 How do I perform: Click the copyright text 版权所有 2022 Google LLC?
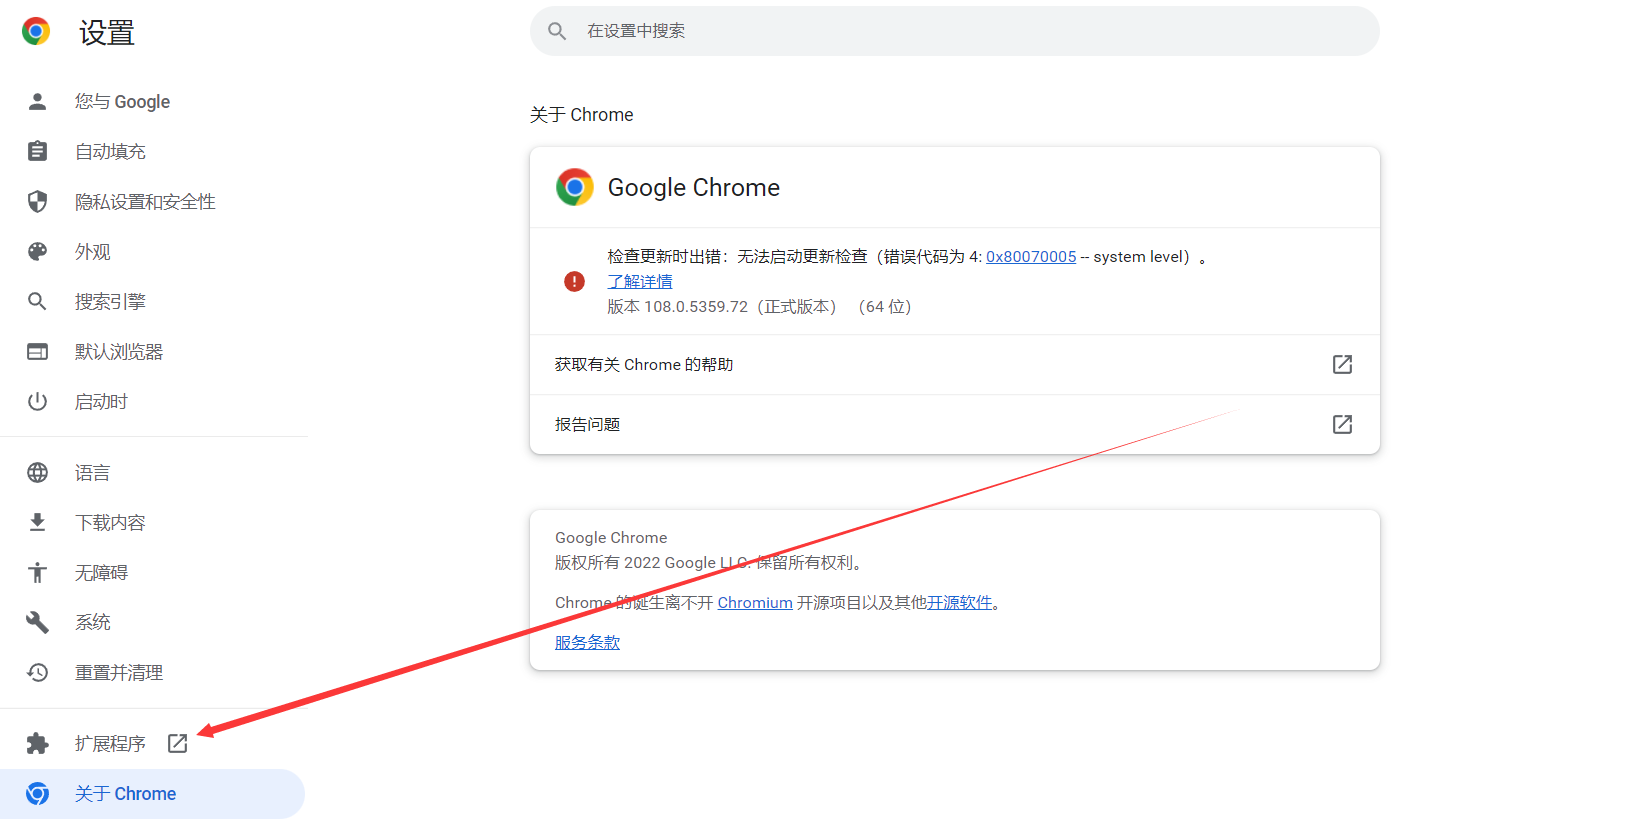(653, 563)
